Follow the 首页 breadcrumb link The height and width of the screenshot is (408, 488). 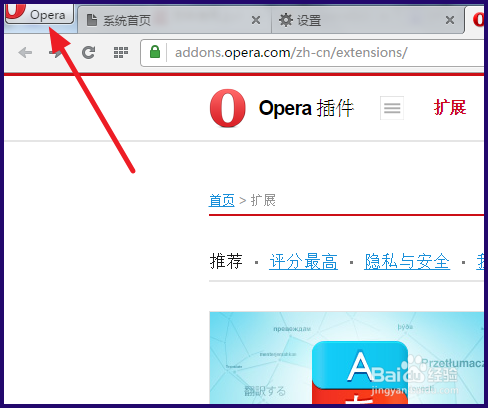(222, 200)
